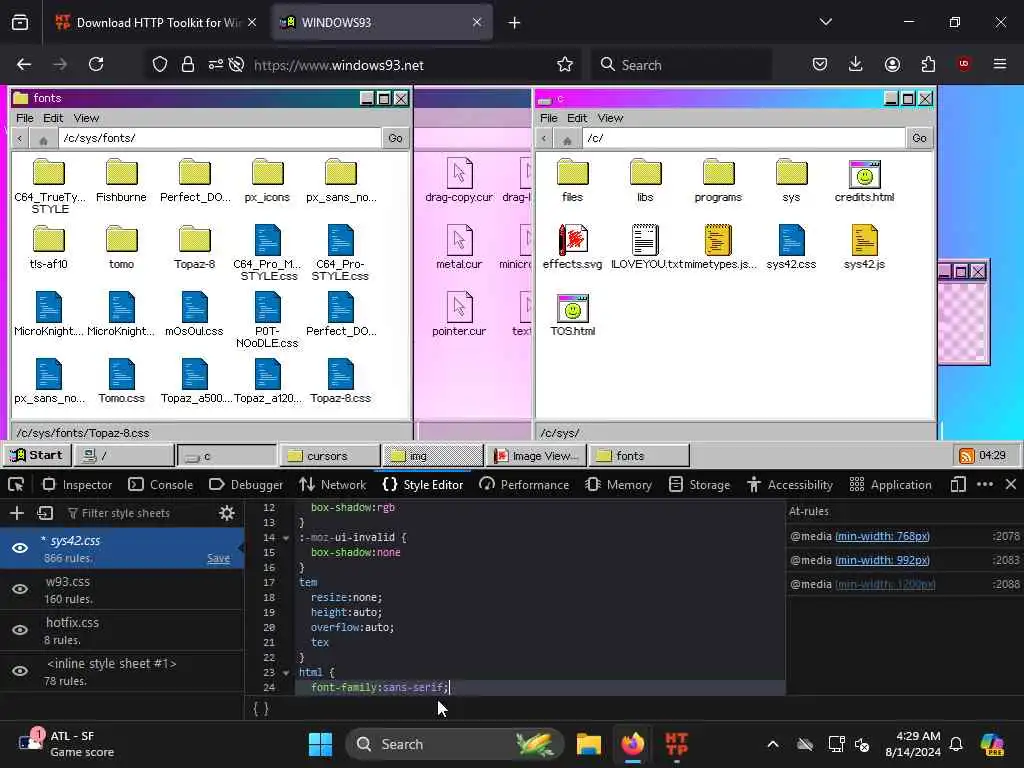Save the sys42.css style sheet
This screenshot has height=768, width=1024.
click(218, 558)
